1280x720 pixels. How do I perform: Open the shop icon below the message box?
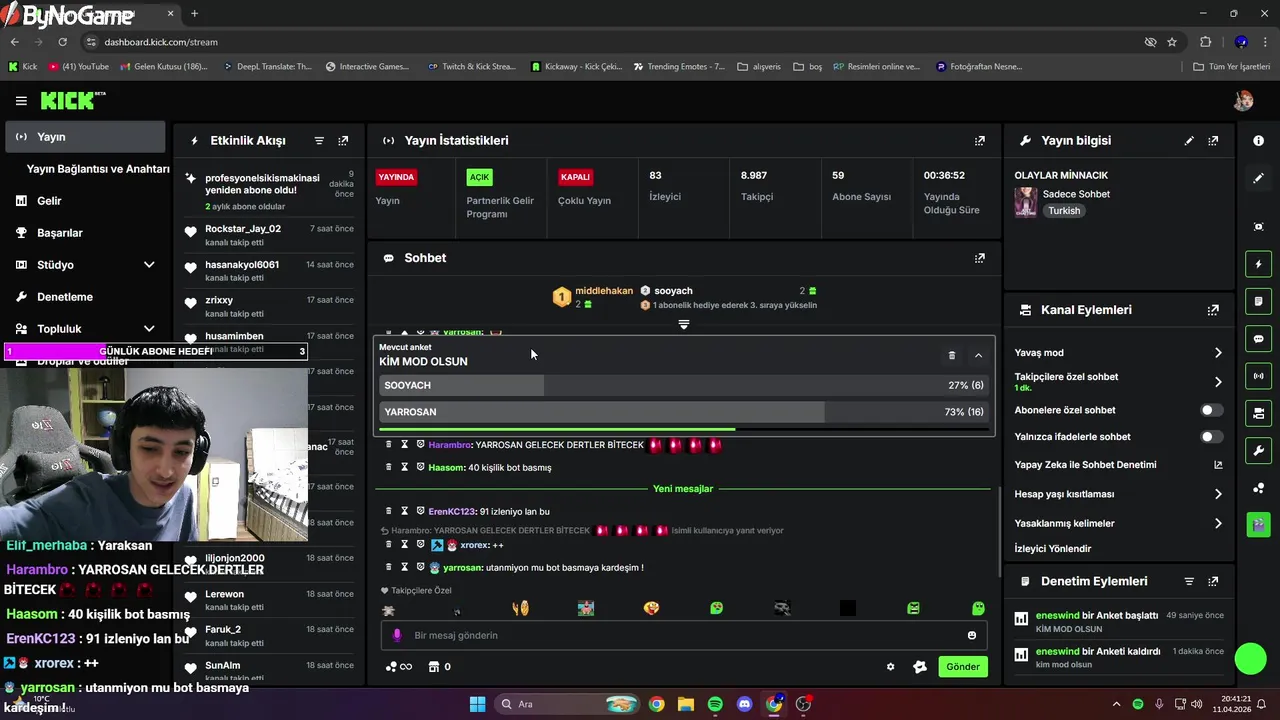434,667
